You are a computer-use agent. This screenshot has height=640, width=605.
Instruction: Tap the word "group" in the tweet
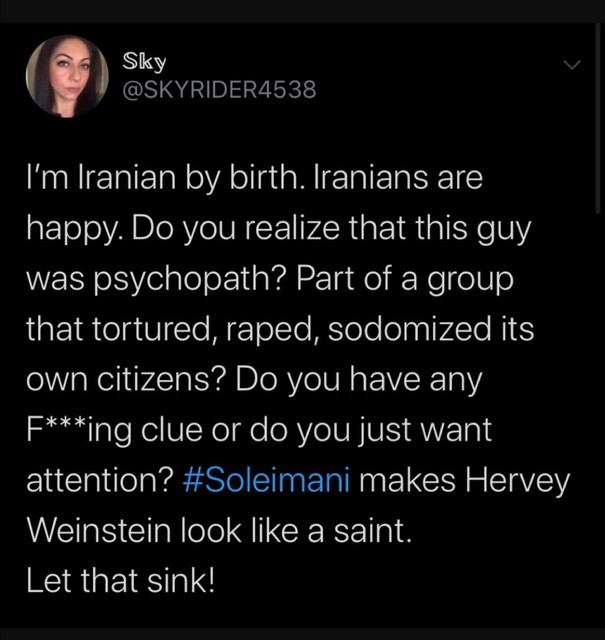click(473, 279)
